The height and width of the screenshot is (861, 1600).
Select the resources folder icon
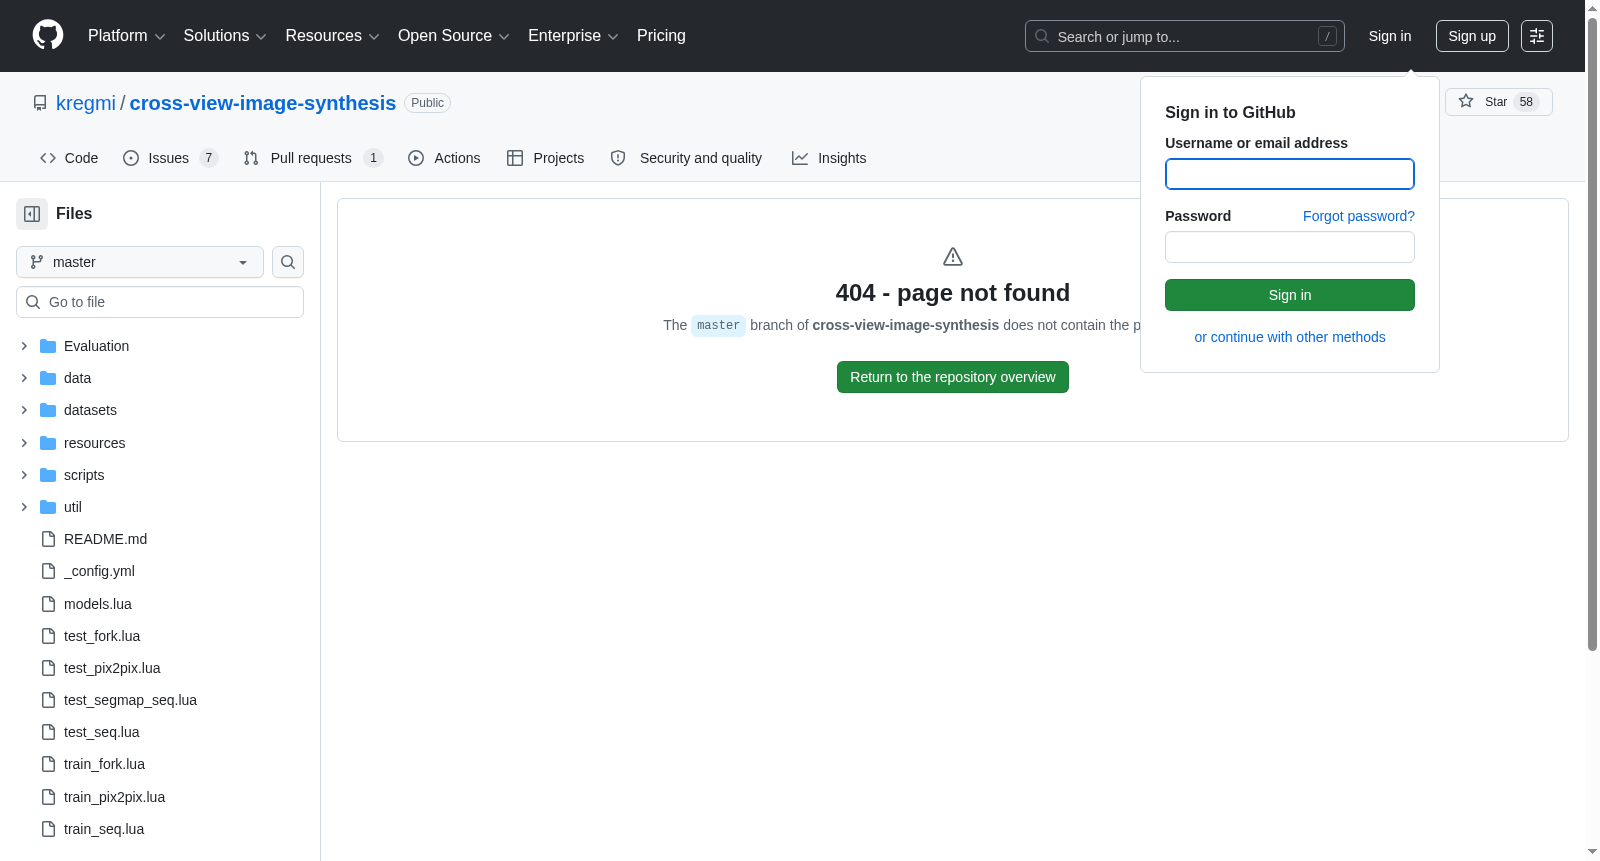[x=48, y=443]
